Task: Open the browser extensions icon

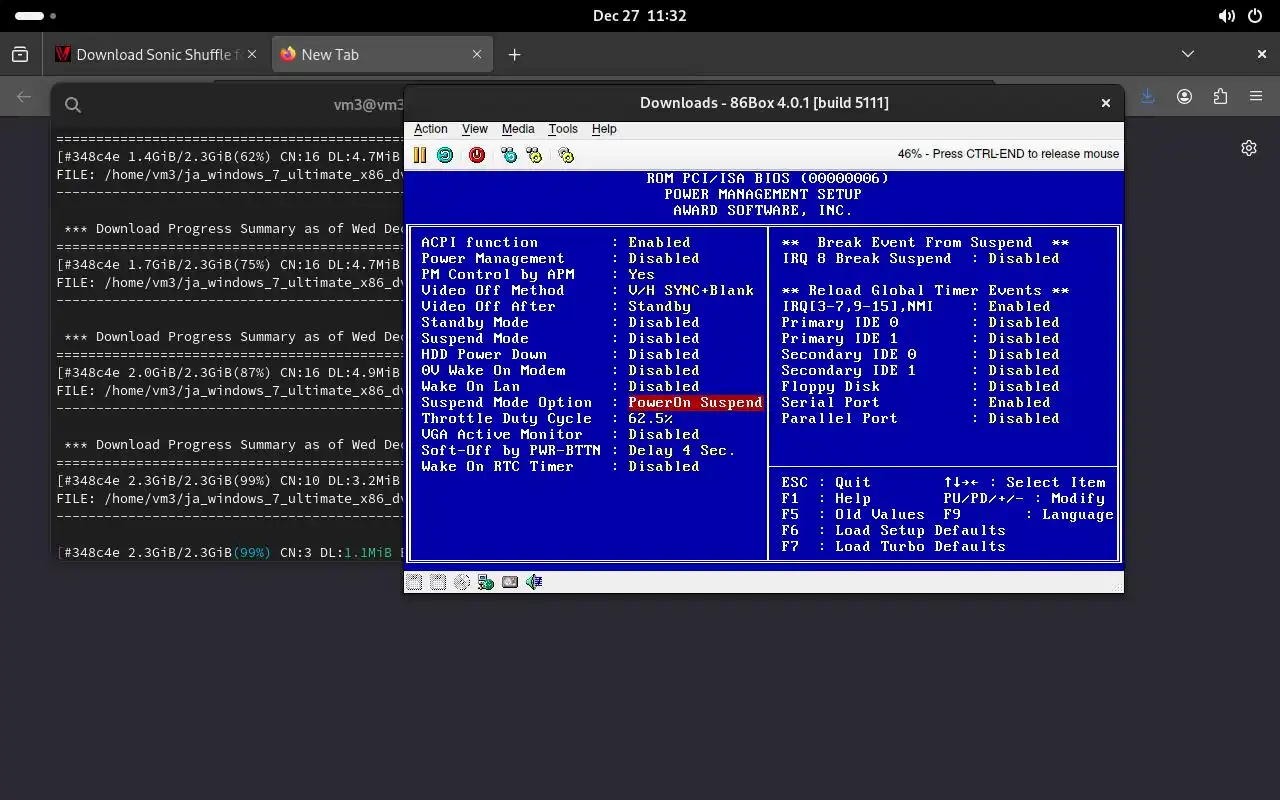Action: tap(1220, 97)
